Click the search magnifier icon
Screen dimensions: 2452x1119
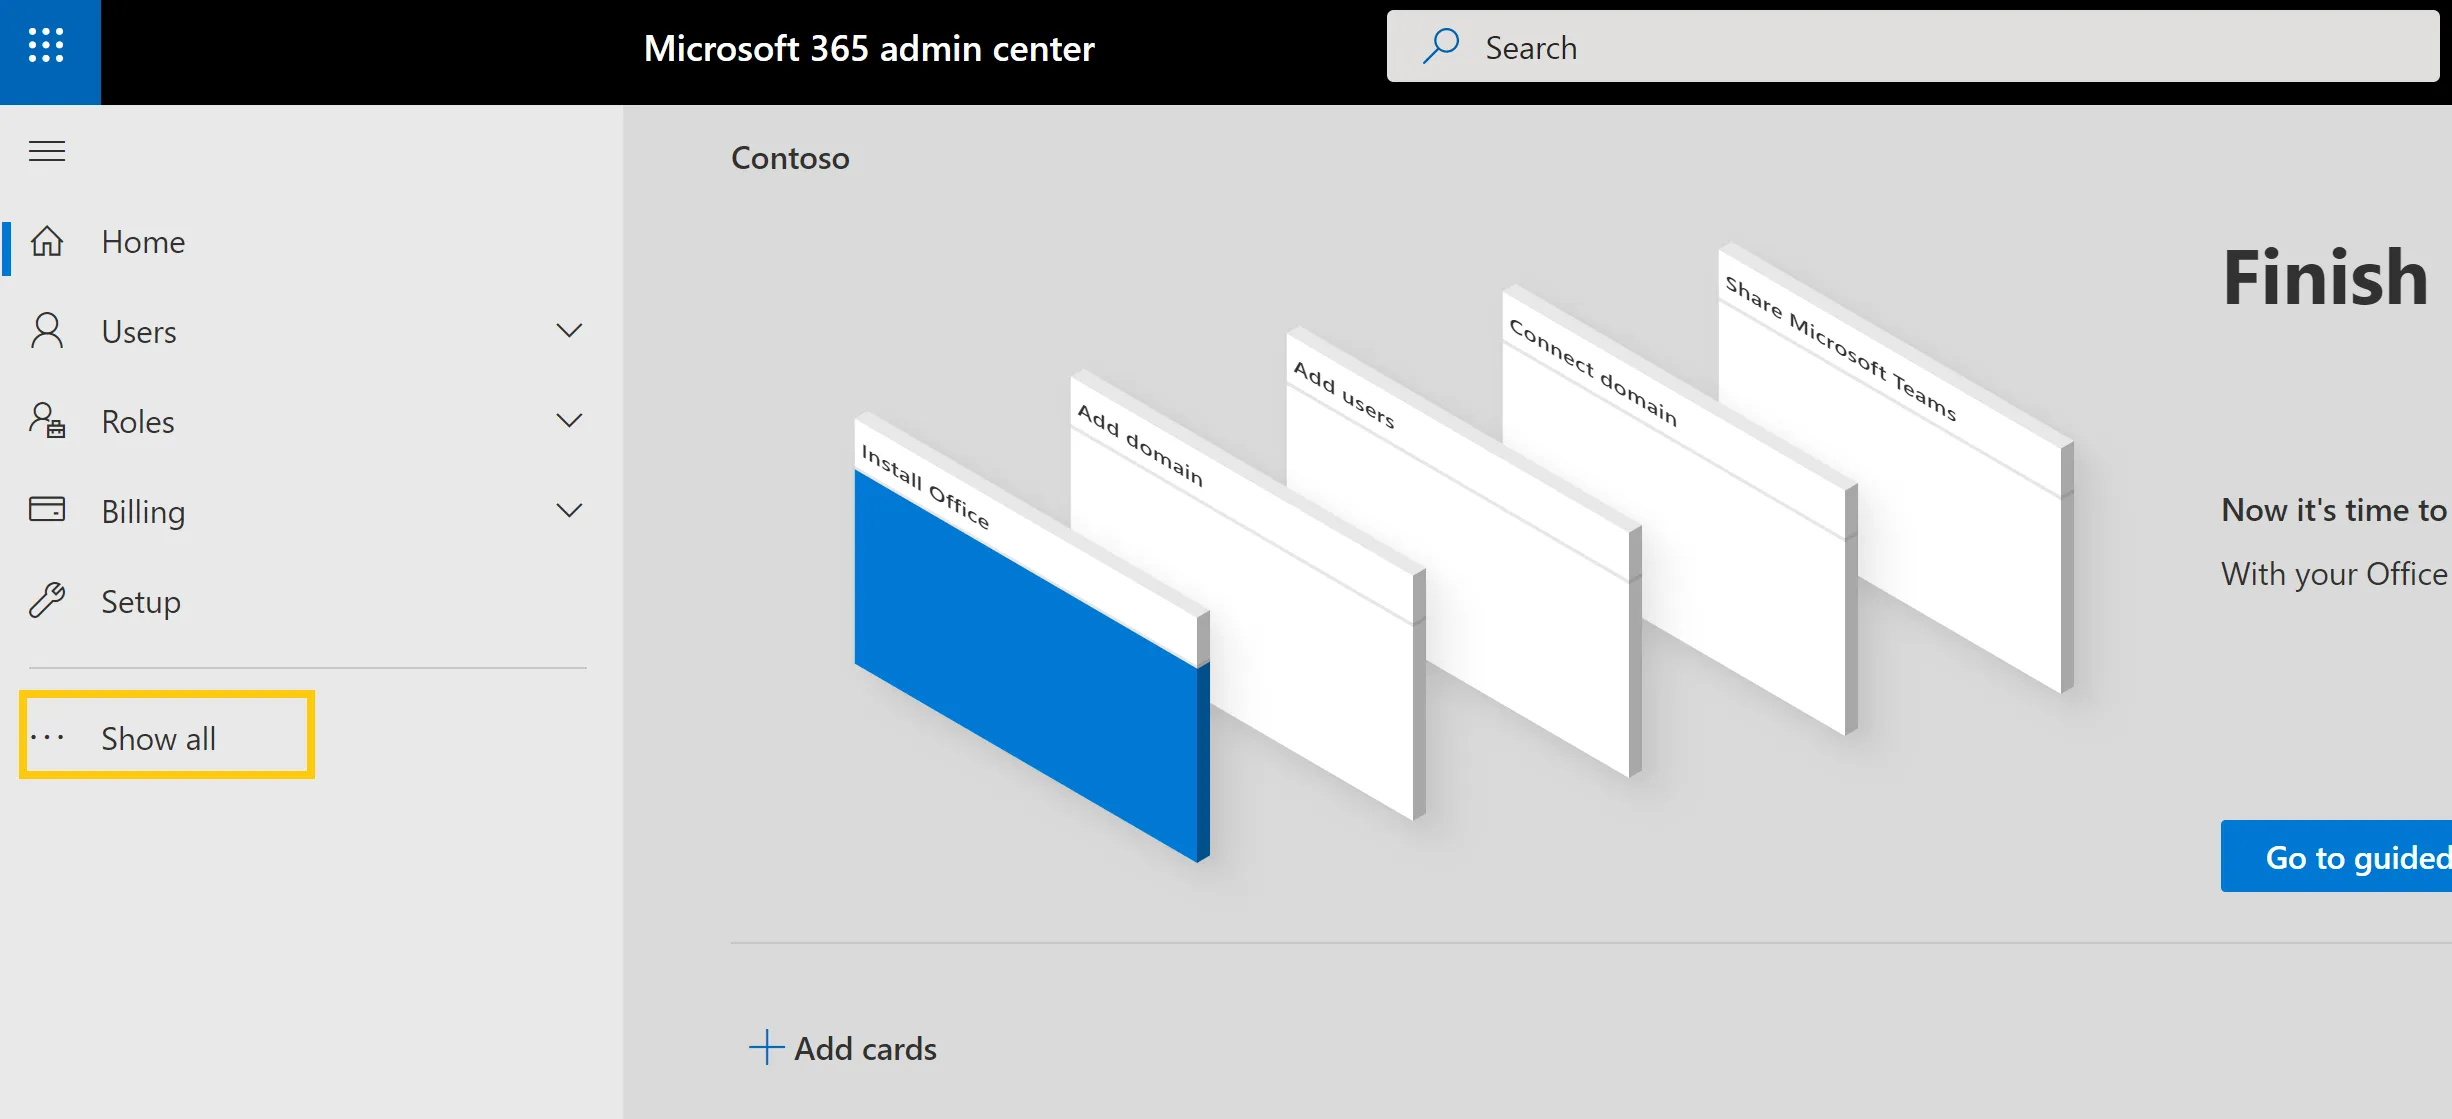(1441, 46)
